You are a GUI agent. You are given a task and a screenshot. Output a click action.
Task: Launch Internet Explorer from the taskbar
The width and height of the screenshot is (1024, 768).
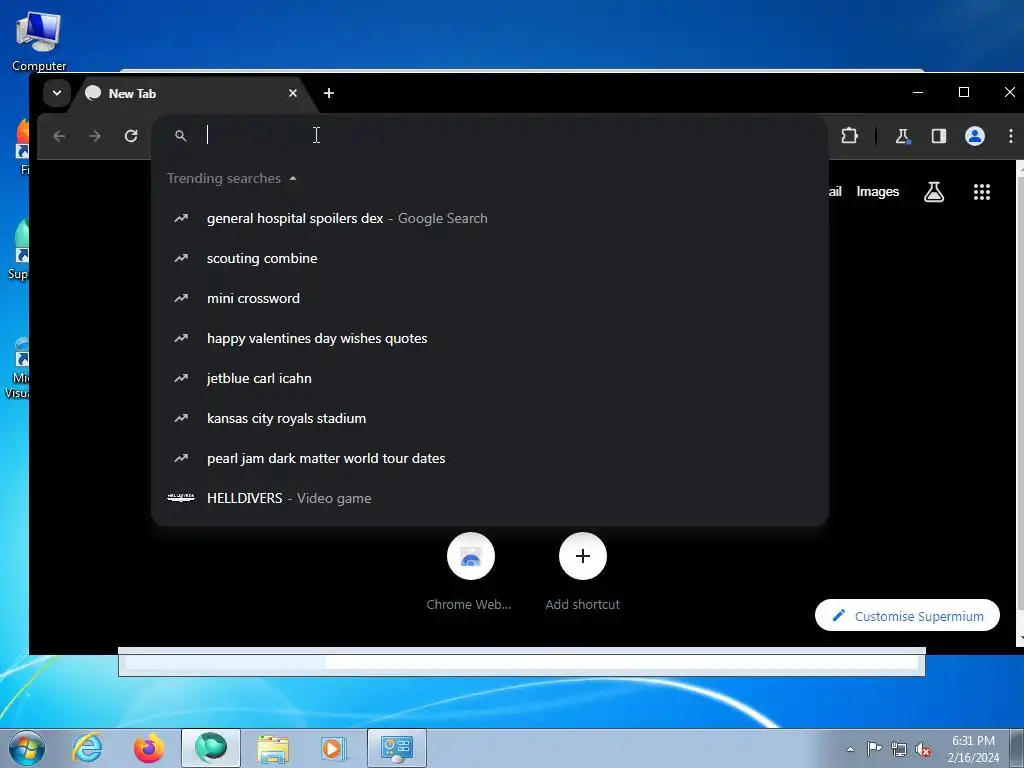88,748
